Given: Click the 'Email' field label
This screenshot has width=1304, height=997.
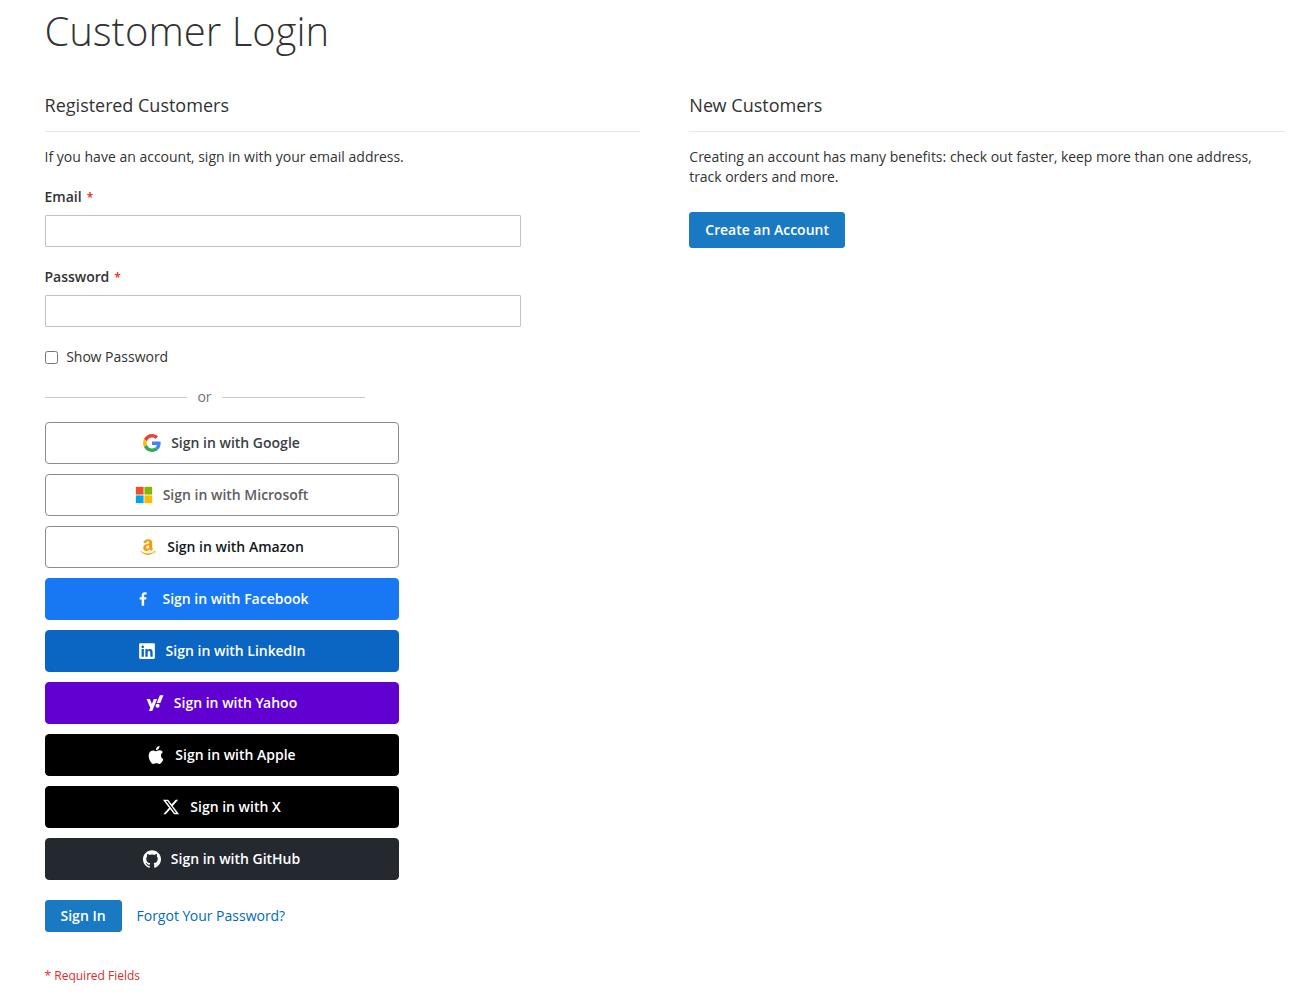Looking at the screenshot, I should [63, 197].
